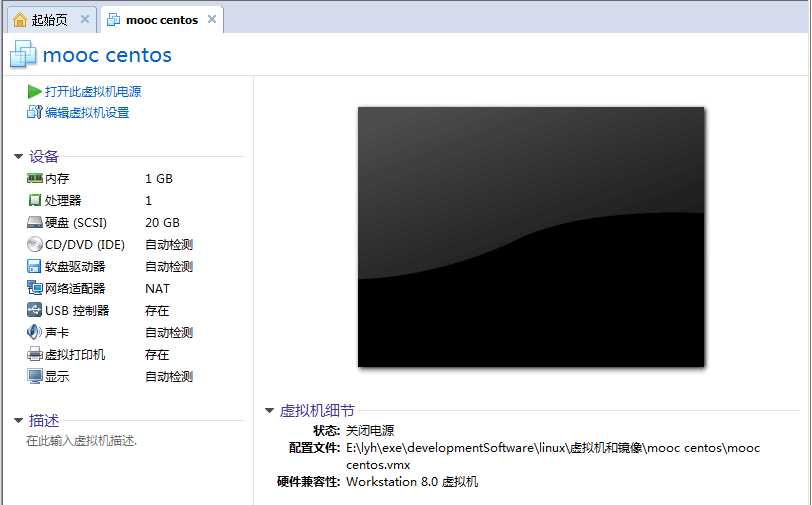Collapse the 虚拟机细节 details section
This screenshot has height=505, width=812.
pos(269,410)
